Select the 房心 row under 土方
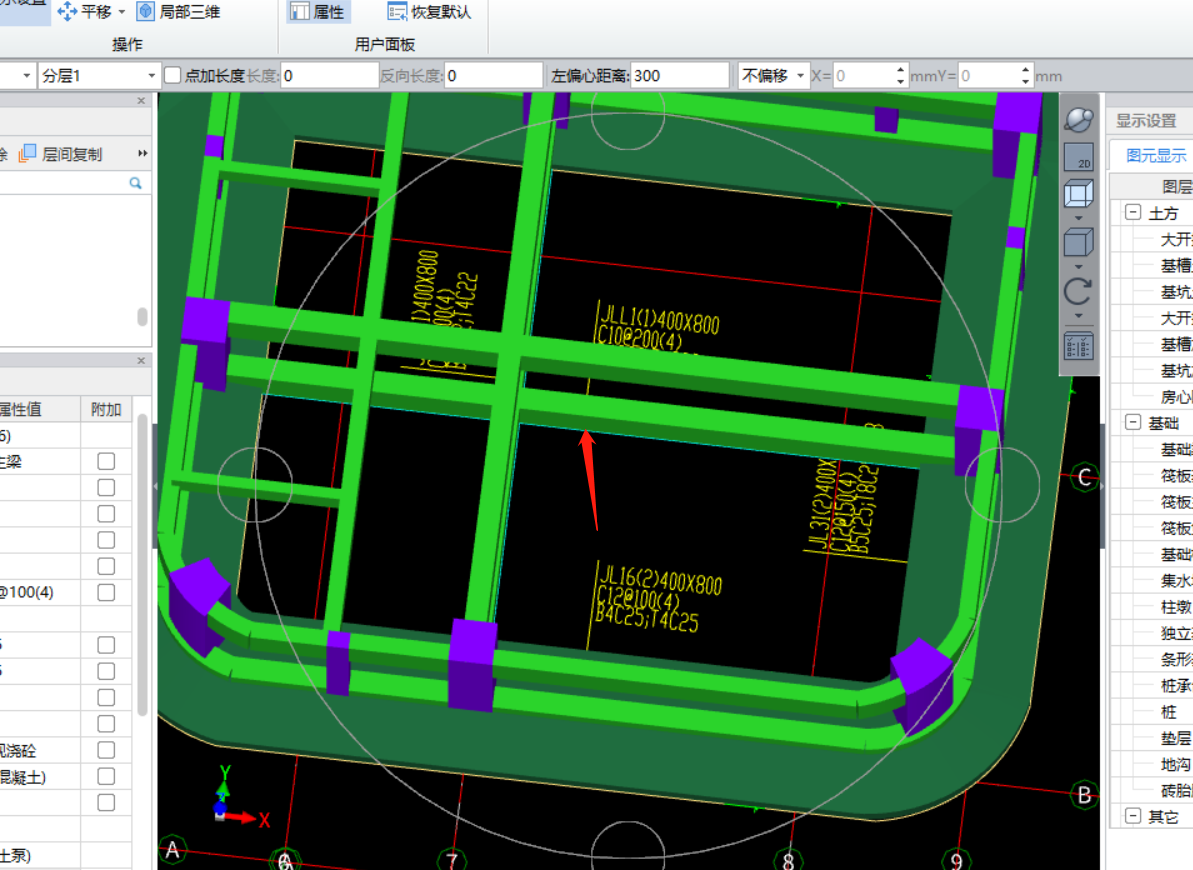This screenshot has height=870, width=1193. [x=1176, y=397]
